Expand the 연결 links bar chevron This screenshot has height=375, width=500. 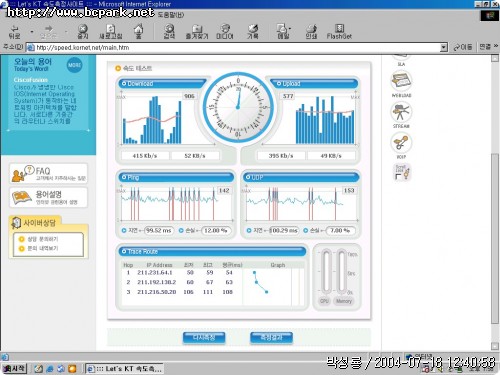(x=496, y=46)
